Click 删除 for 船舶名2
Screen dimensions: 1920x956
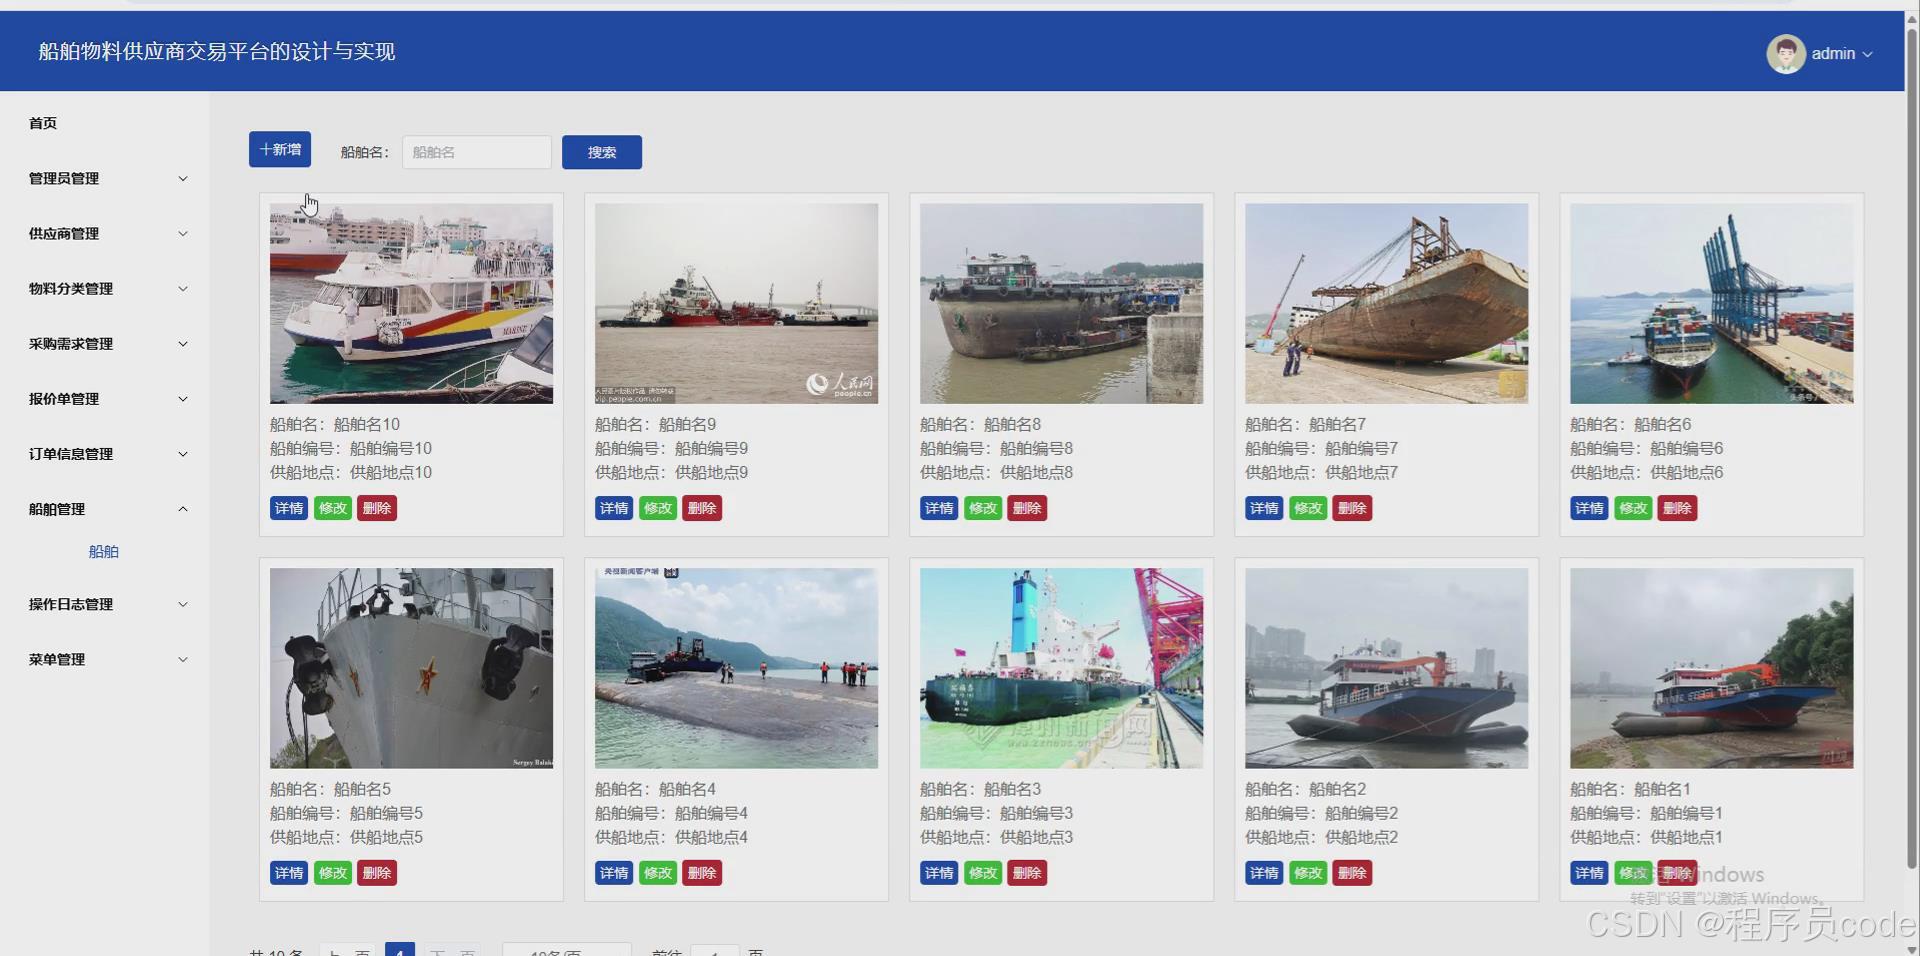(x=1352, y=873)
